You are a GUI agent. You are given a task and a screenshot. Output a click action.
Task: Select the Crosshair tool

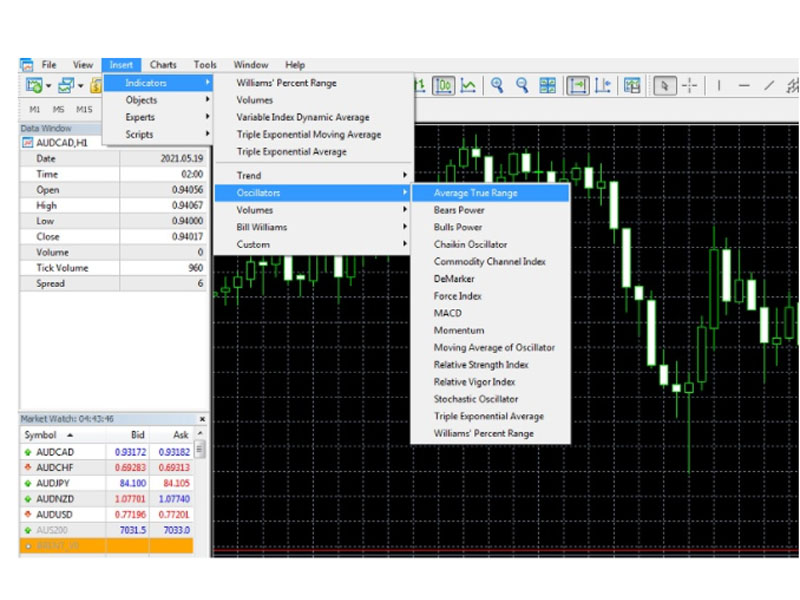pyautogui.click(x=689, y=85)
